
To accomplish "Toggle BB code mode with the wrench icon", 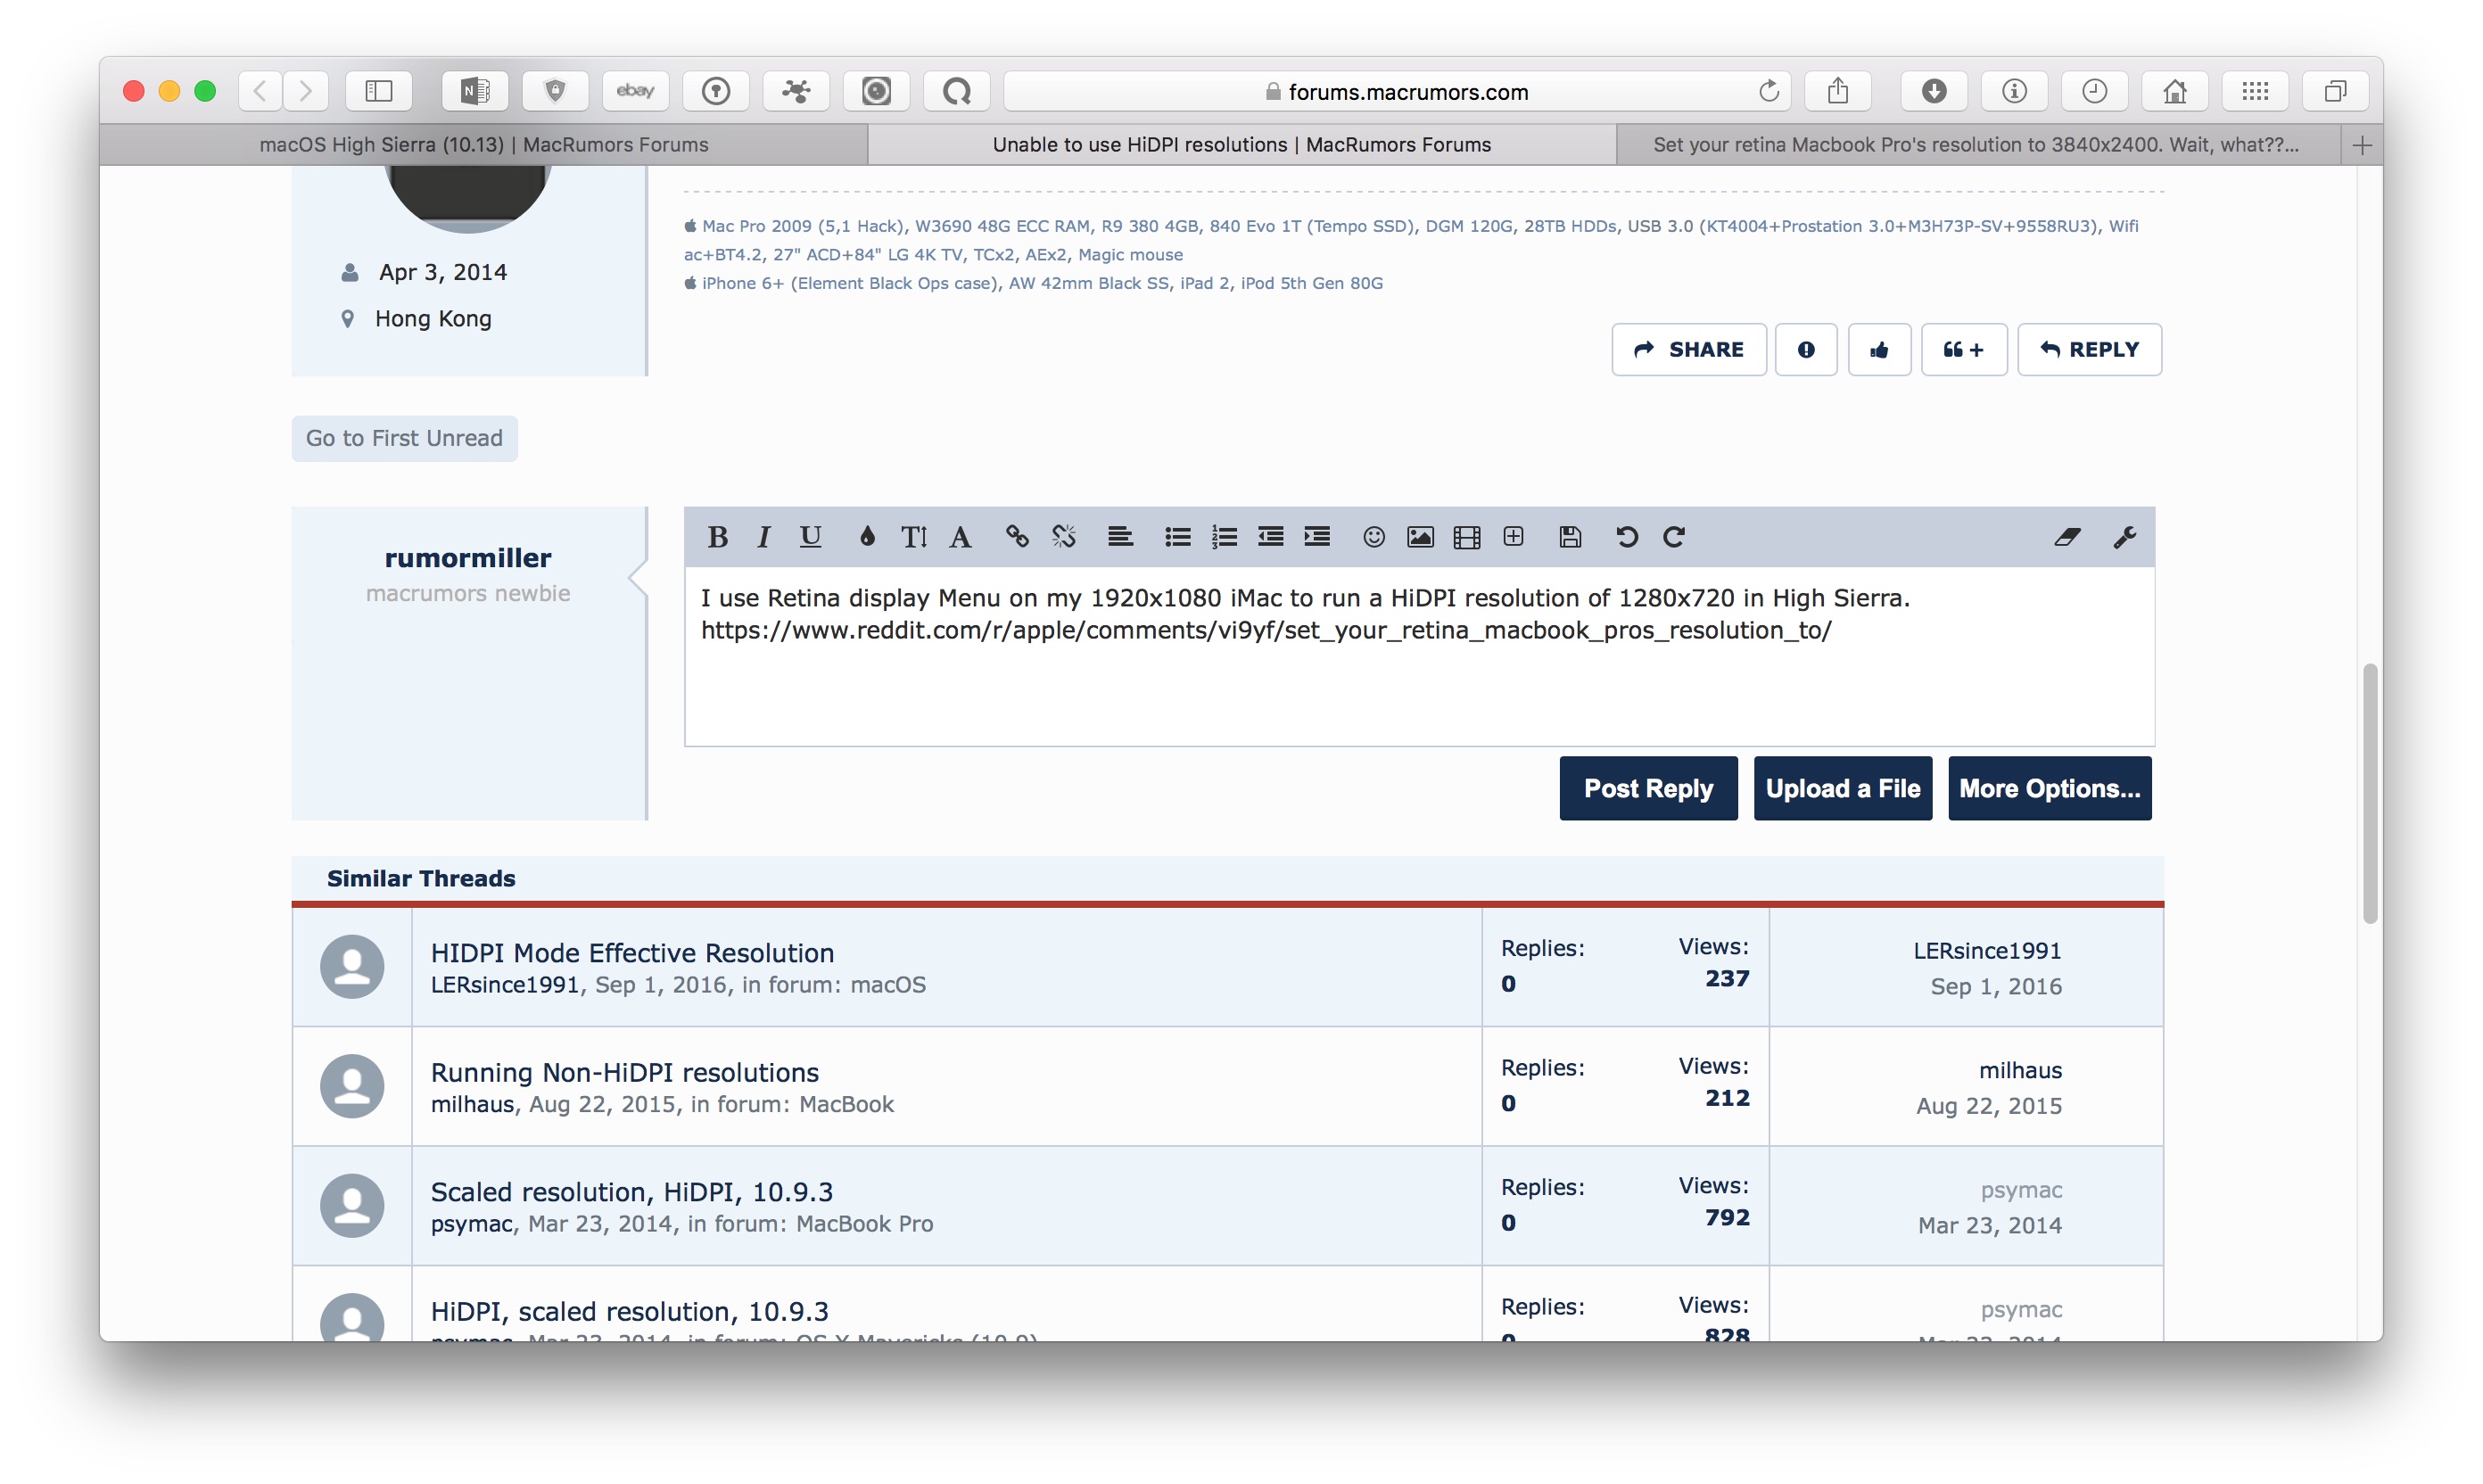I will tap(2125, 537).
